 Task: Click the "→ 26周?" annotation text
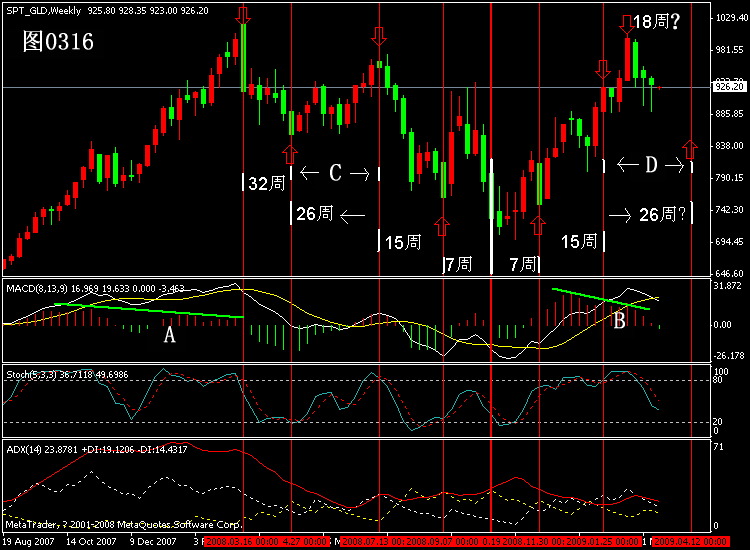coord(650,214)
